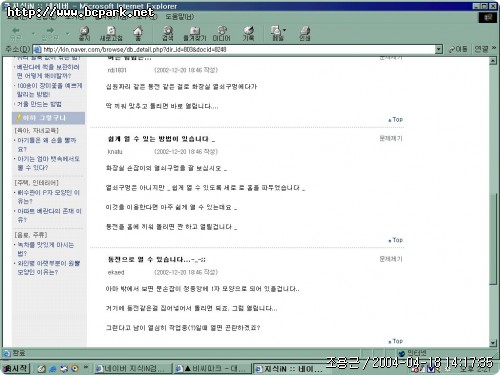Click the username knatu

tap(115, 152)
